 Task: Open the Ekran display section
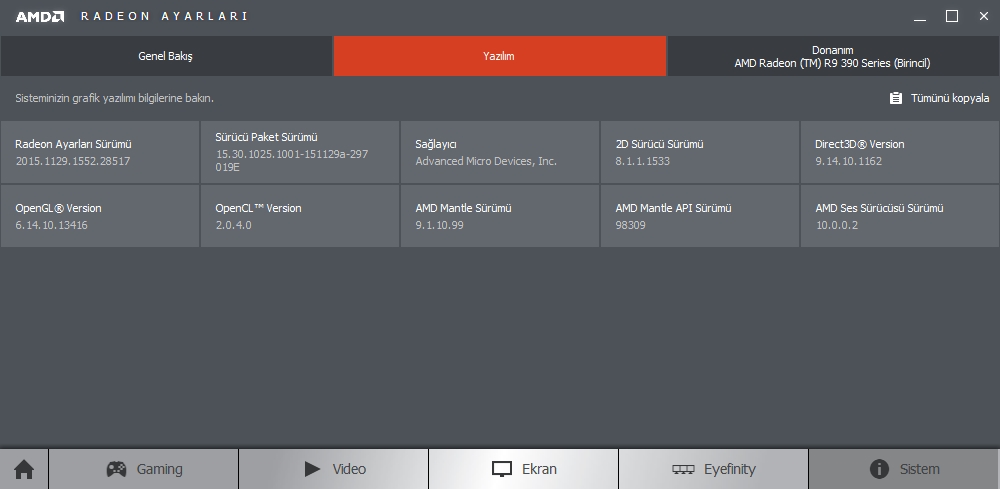[523, 469]
